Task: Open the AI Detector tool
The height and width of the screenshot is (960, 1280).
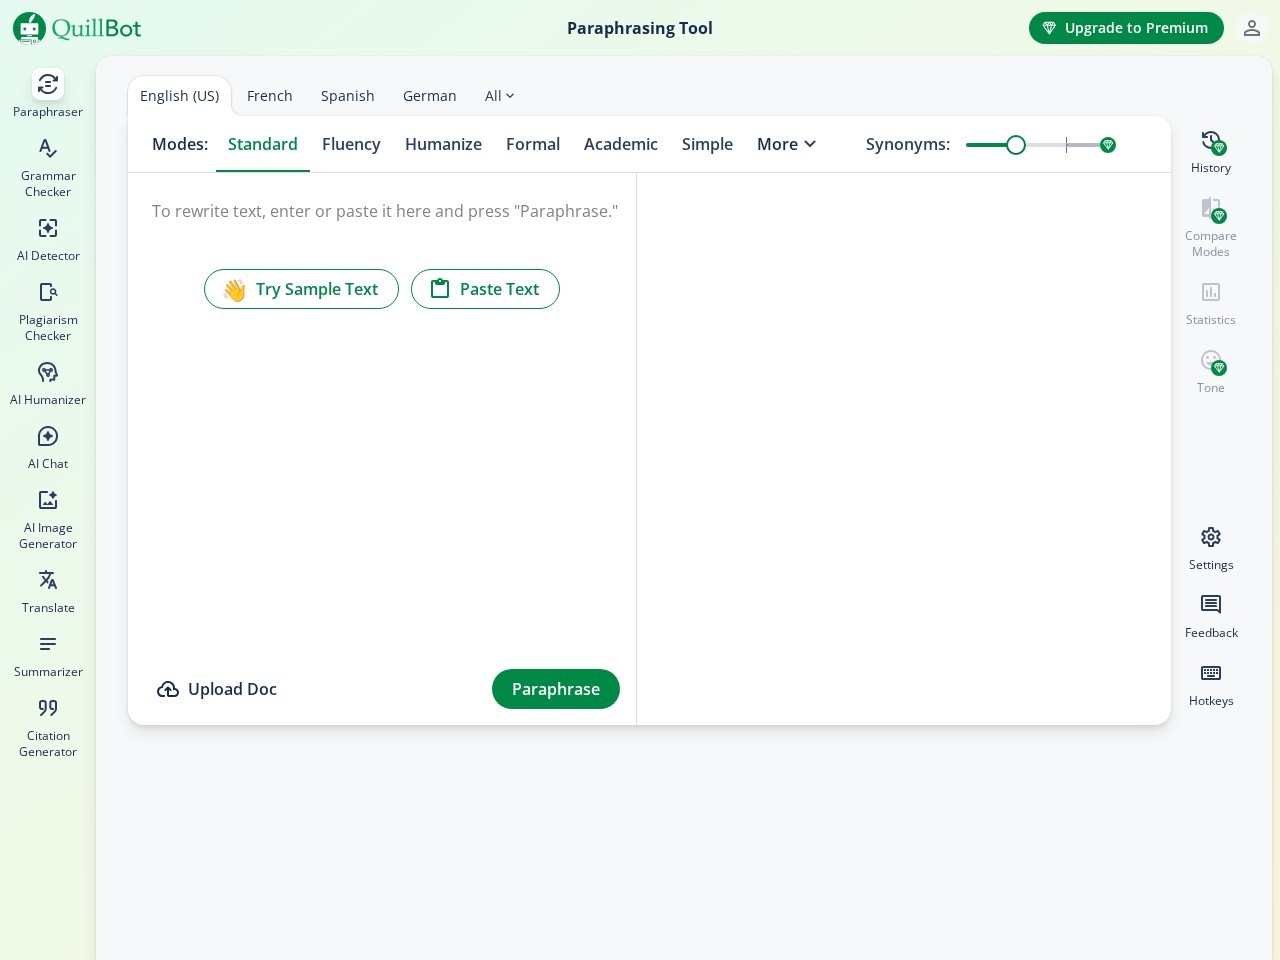Action: (x=48, y=240)
